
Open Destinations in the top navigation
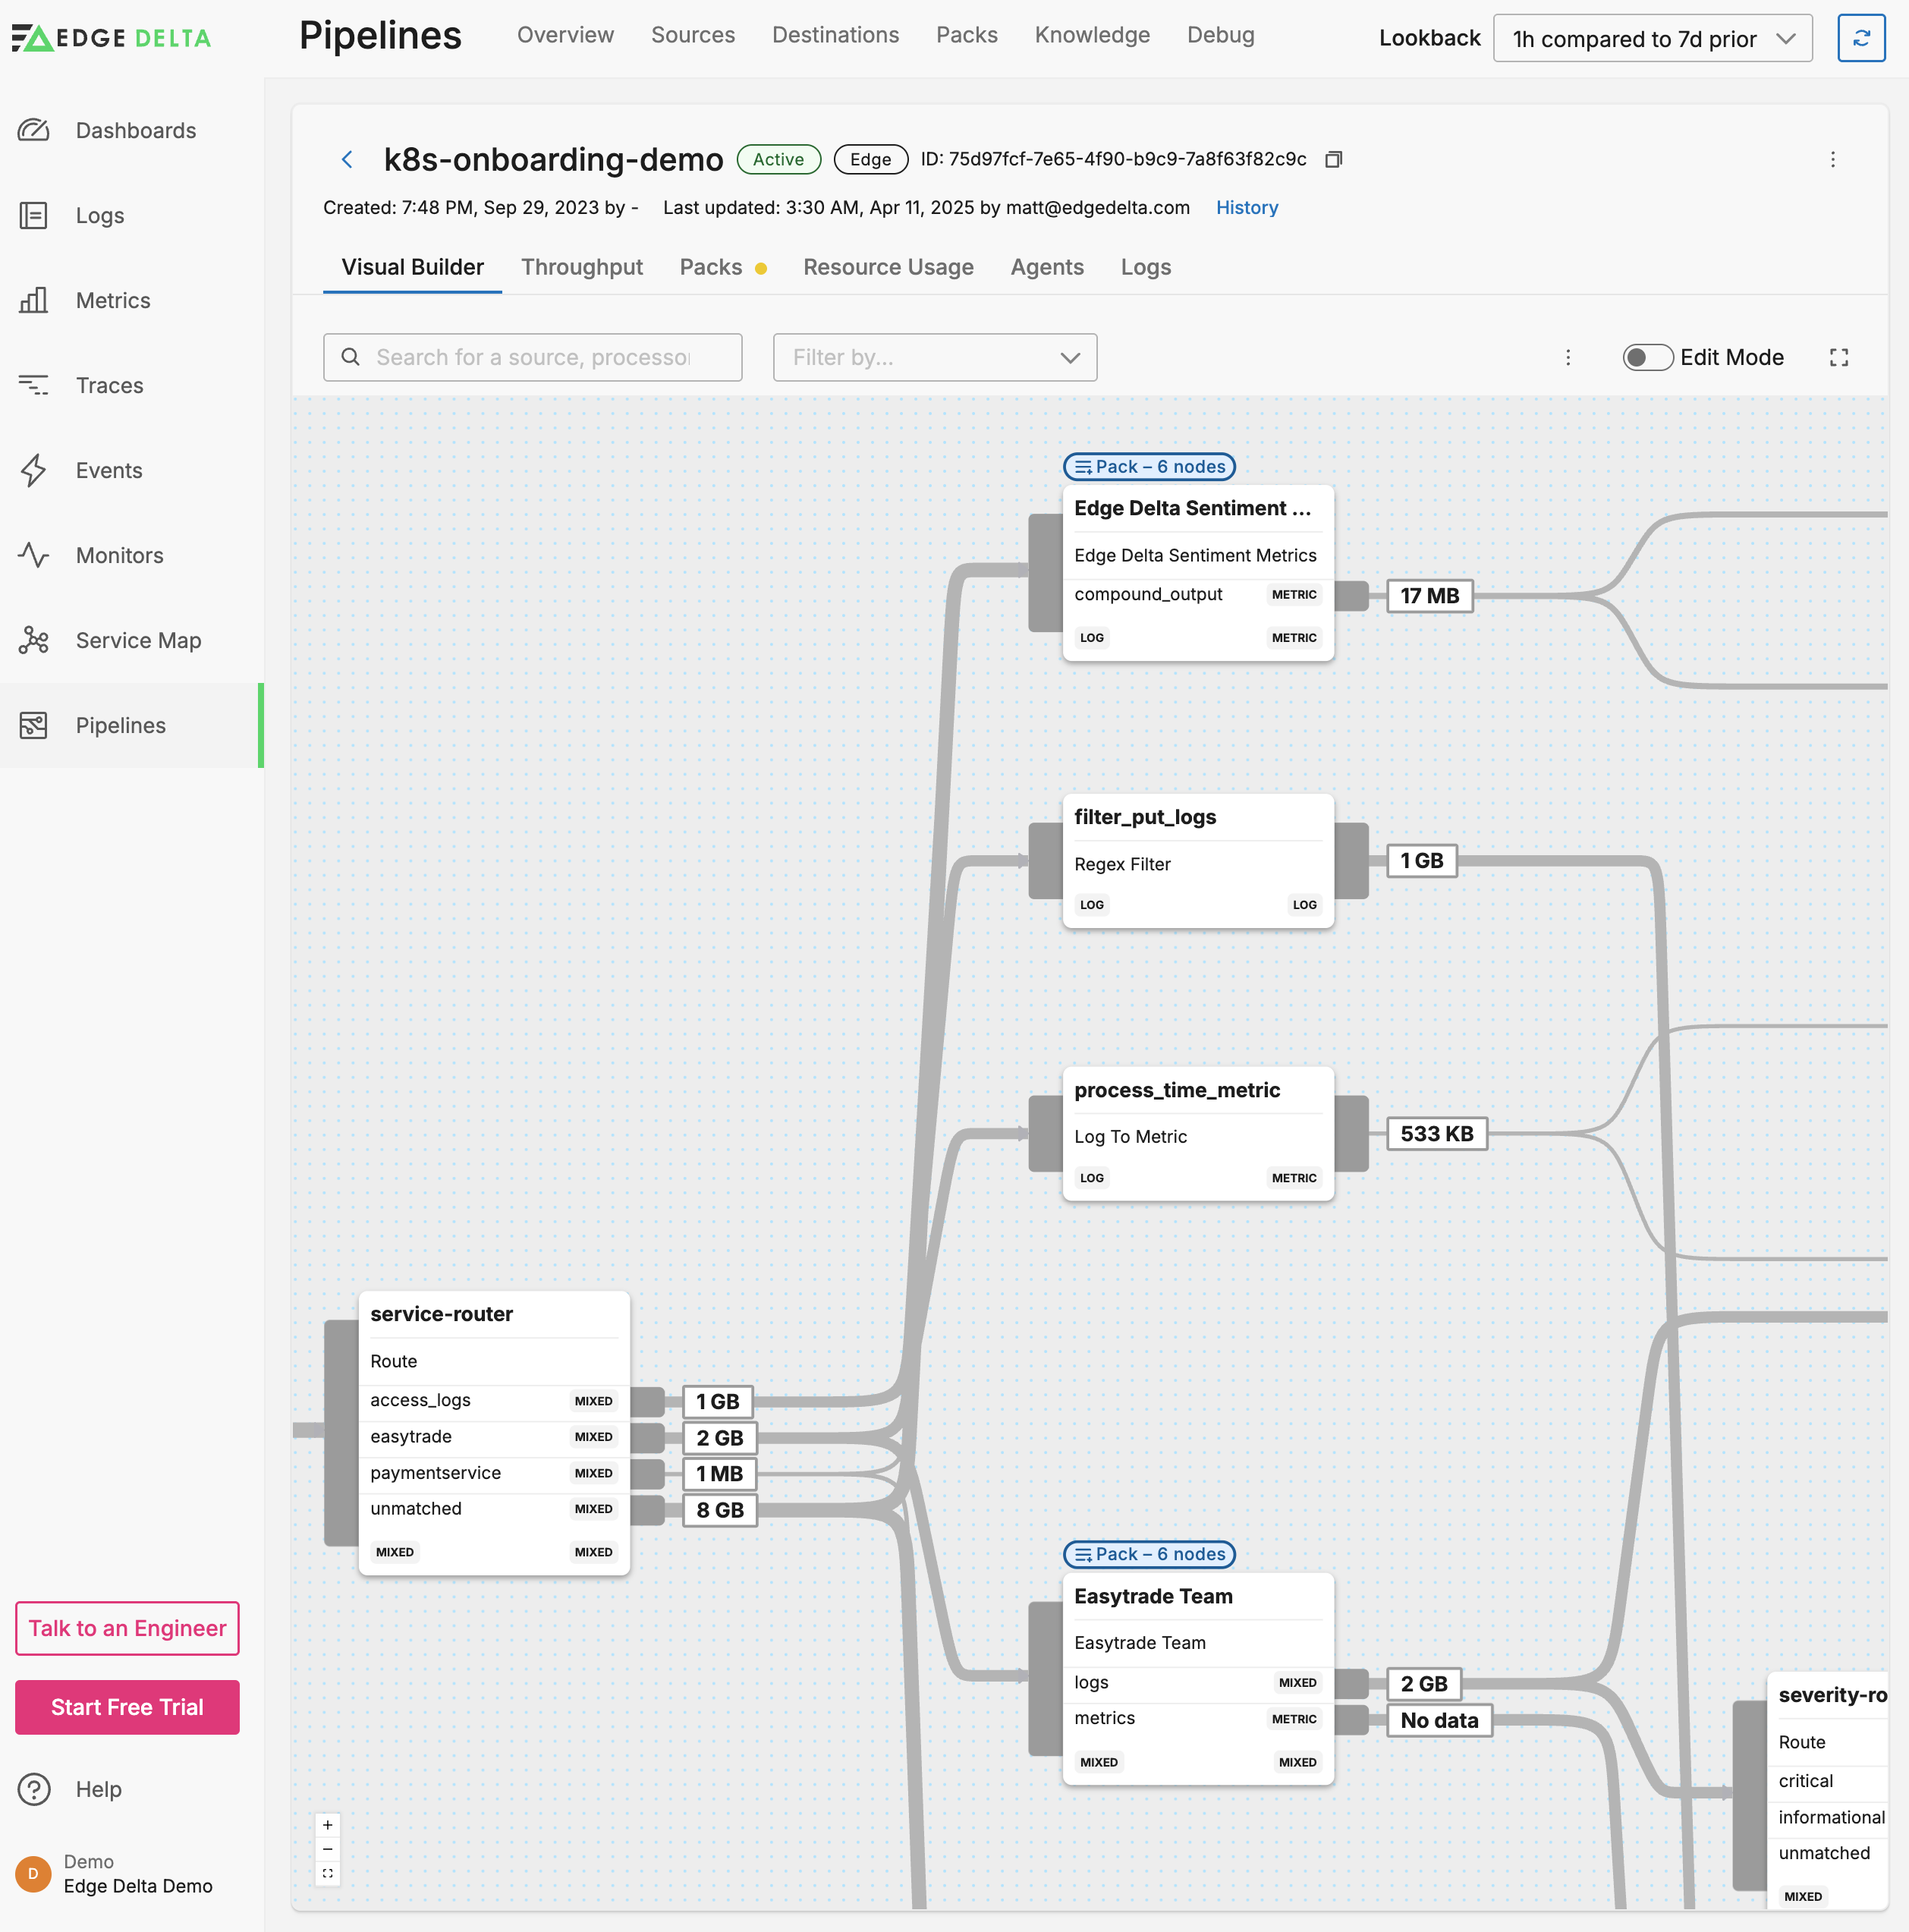point(835,35)
